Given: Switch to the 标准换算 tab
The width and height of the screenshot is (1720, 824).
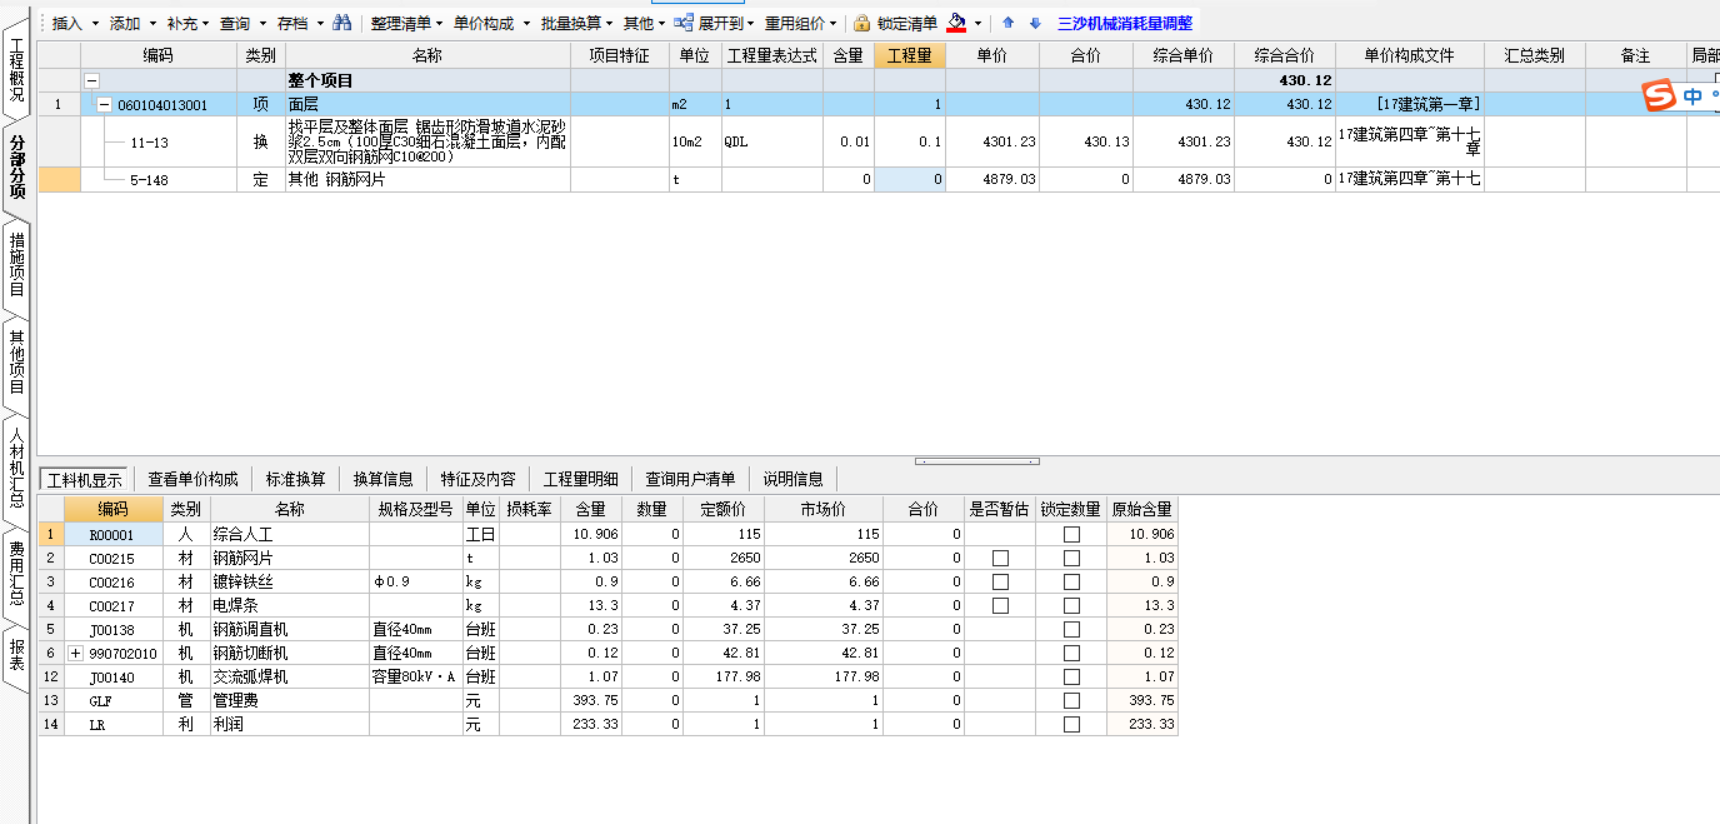Looking at the screenshot, I should [x=295, y=479].
